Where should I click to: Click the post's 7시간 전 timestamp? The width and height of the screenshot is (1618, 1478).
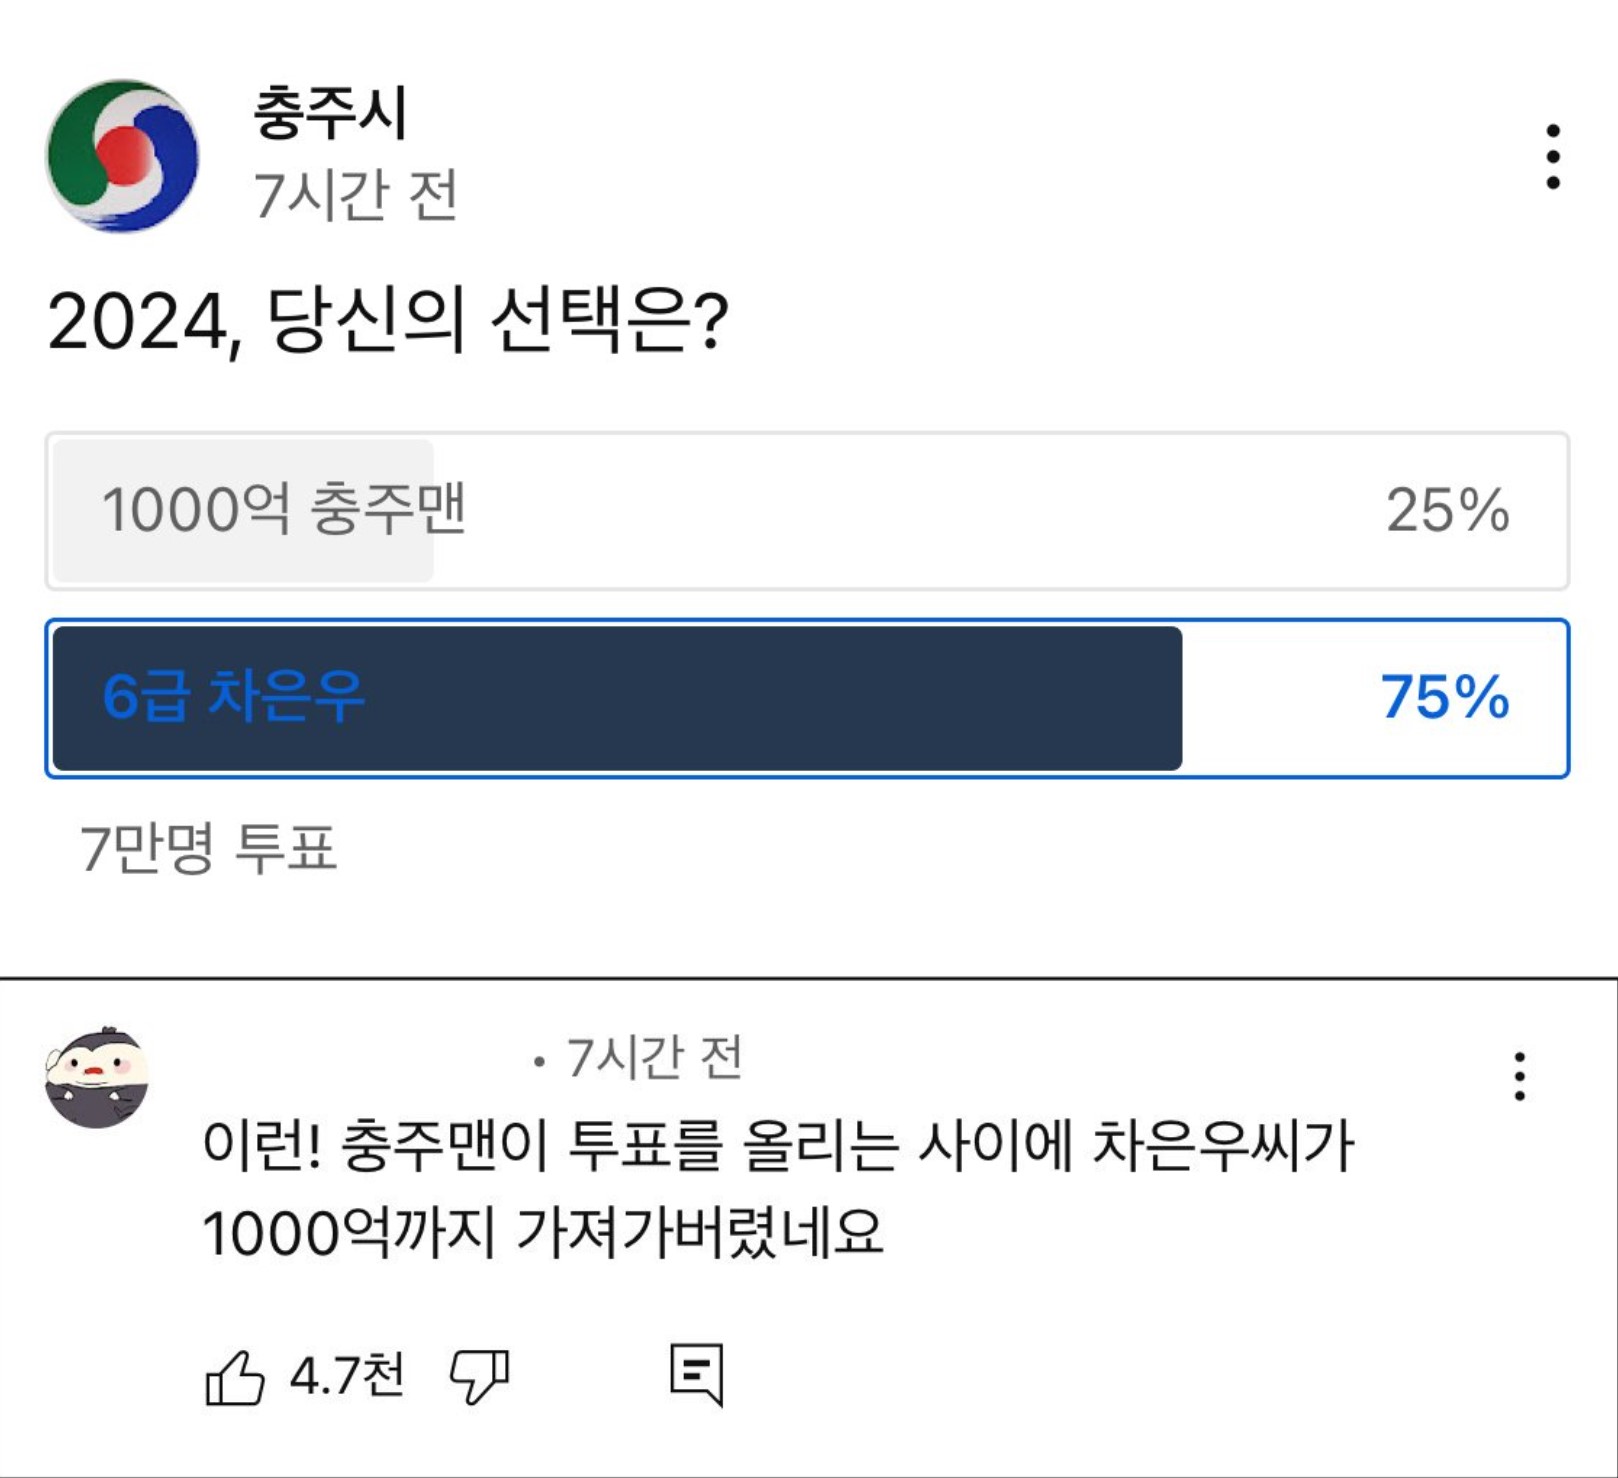tap(355, 194)
